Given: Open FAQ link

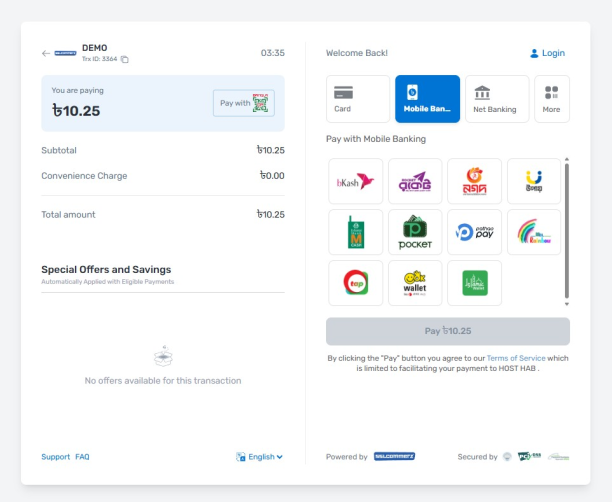Looking at the screenshot, I should pyautogui.click(x=82, y=457).
